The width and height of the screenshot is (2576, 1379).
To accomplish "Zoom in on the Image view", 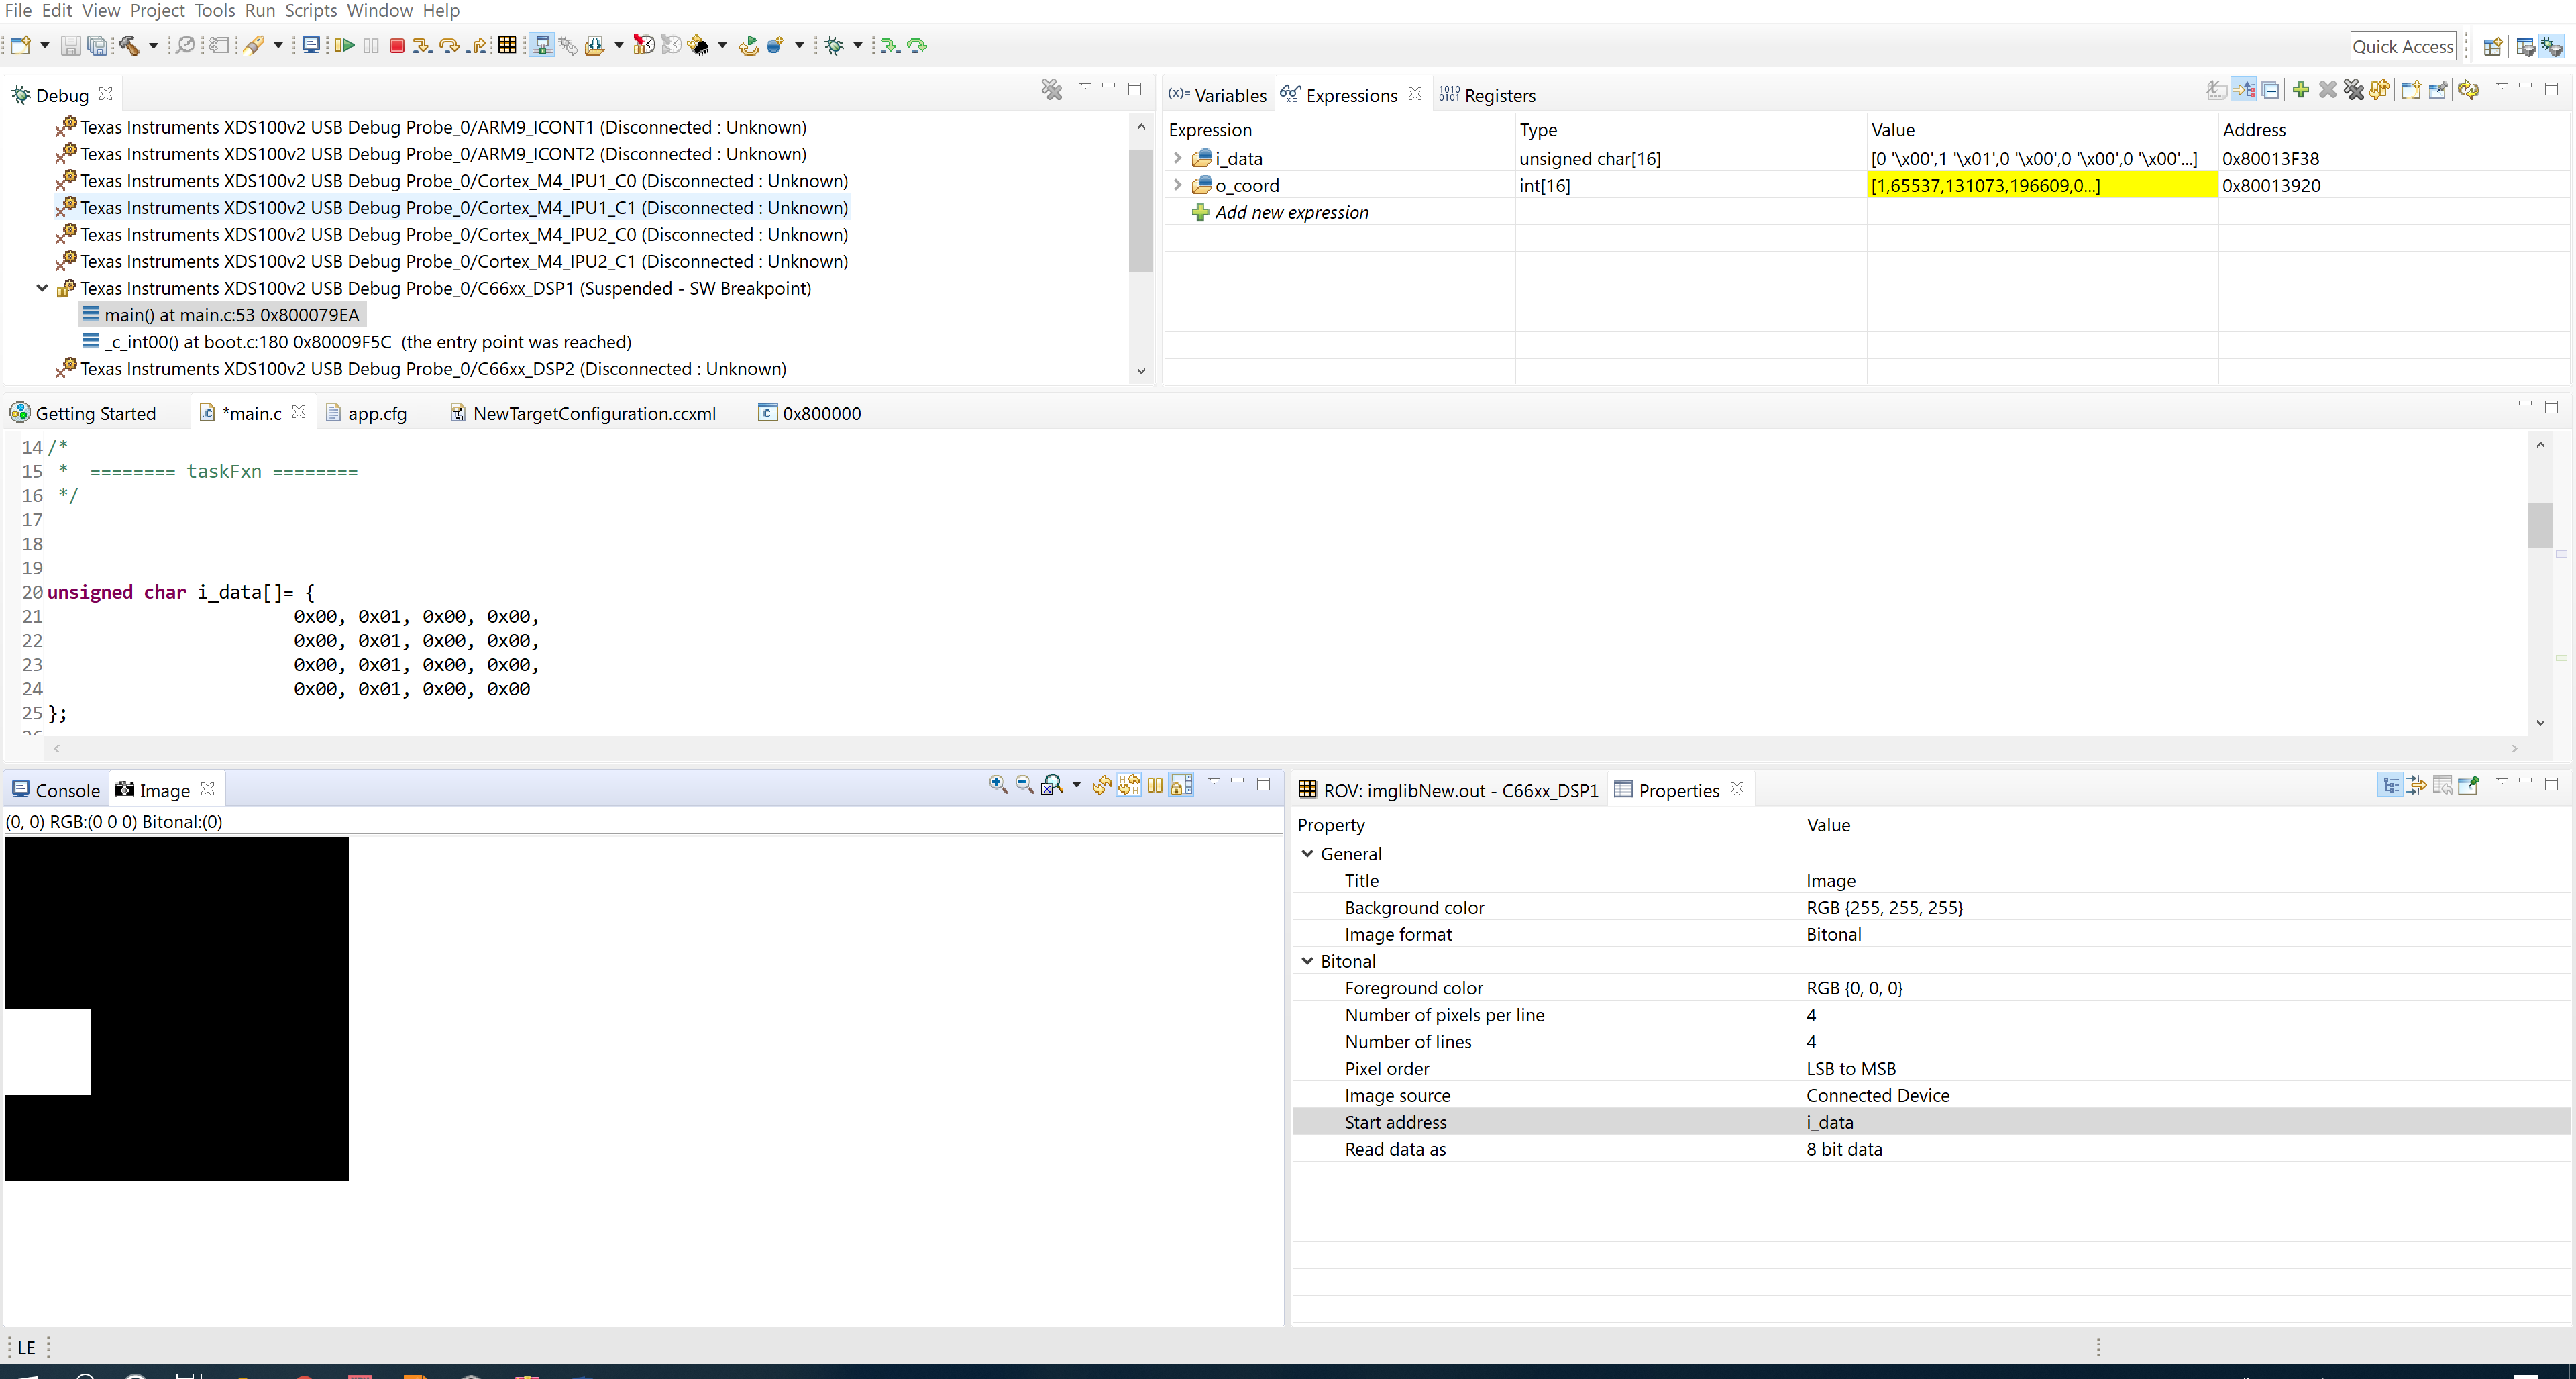I will click(x=997, y=785).
